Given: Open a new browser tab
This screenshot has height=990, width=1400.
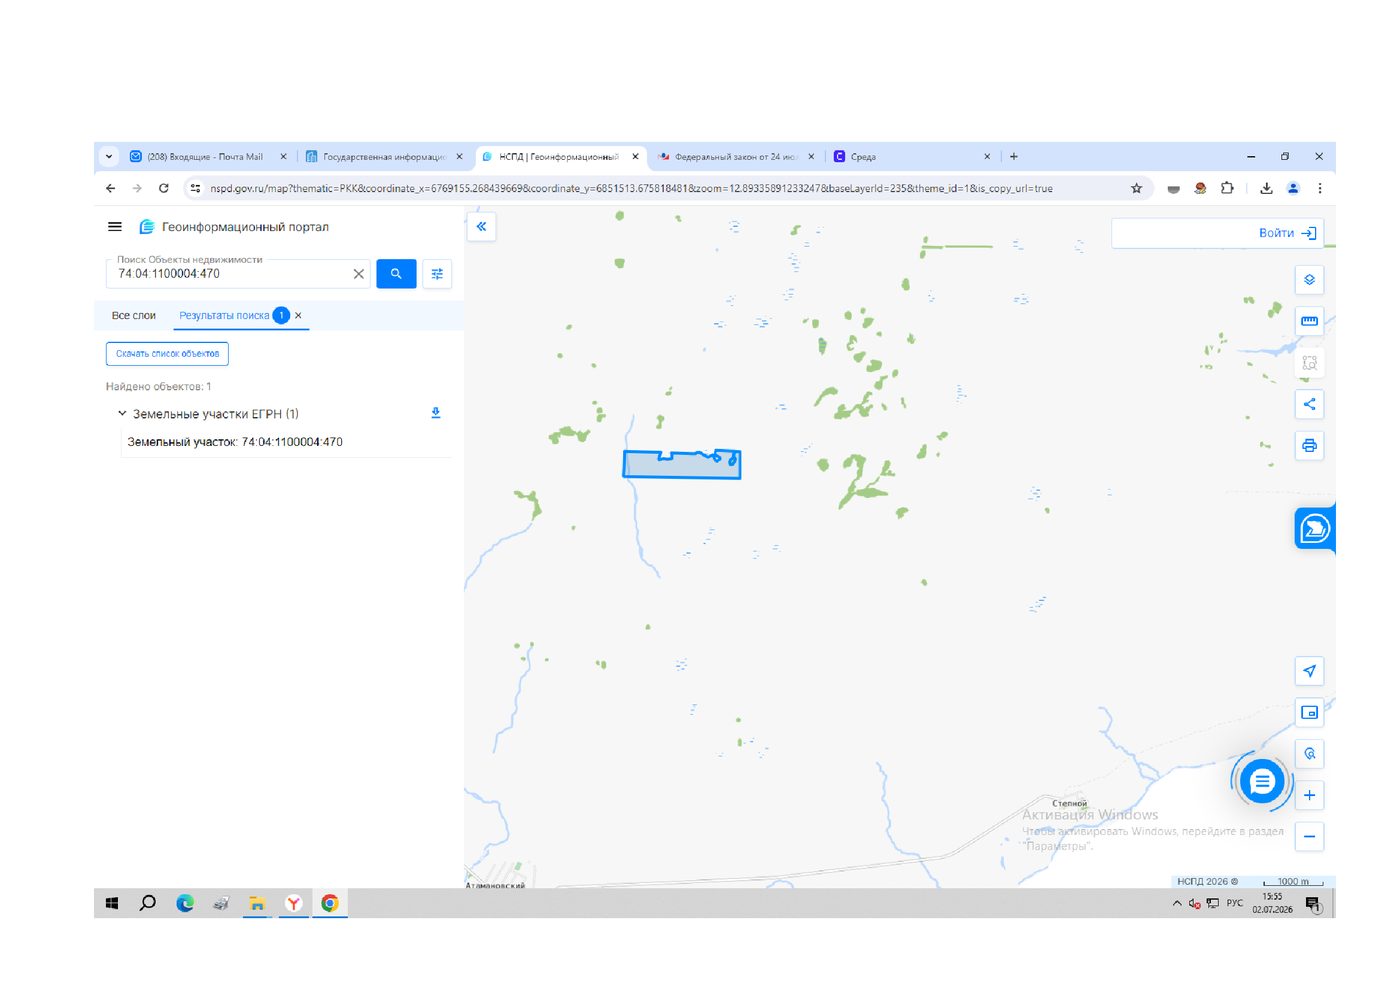Looking at the screenshot, I should pos(1014,156).
